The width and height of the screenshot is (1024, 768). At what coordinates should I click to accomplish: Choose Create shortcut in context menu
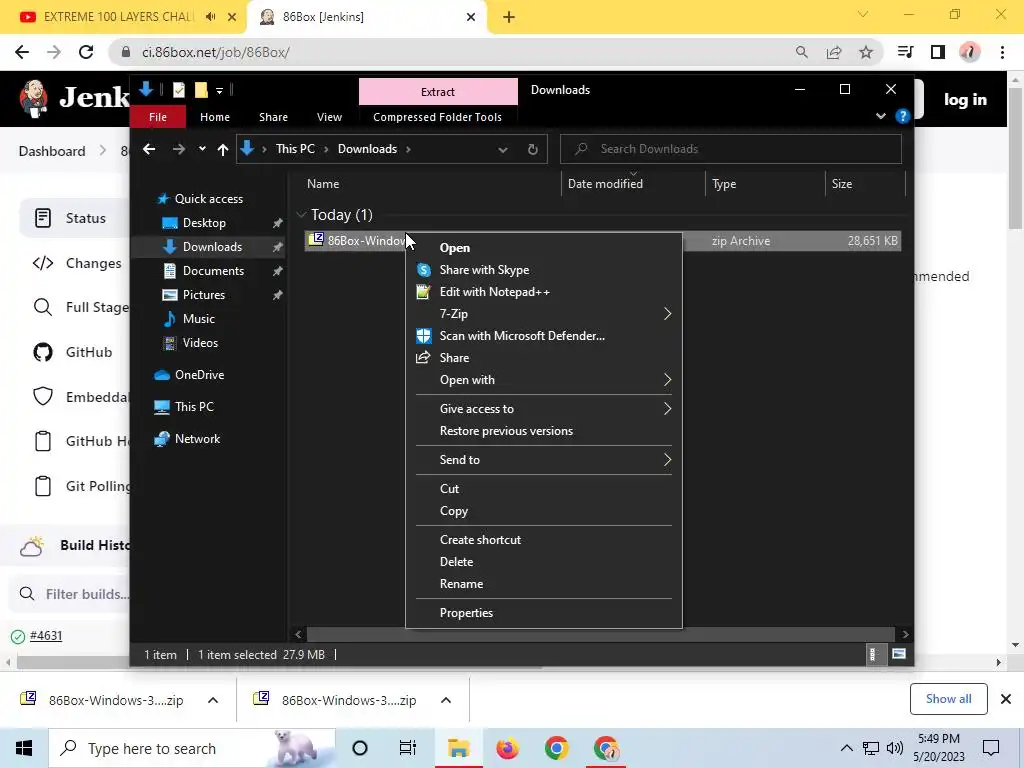(x=481, y=539)
